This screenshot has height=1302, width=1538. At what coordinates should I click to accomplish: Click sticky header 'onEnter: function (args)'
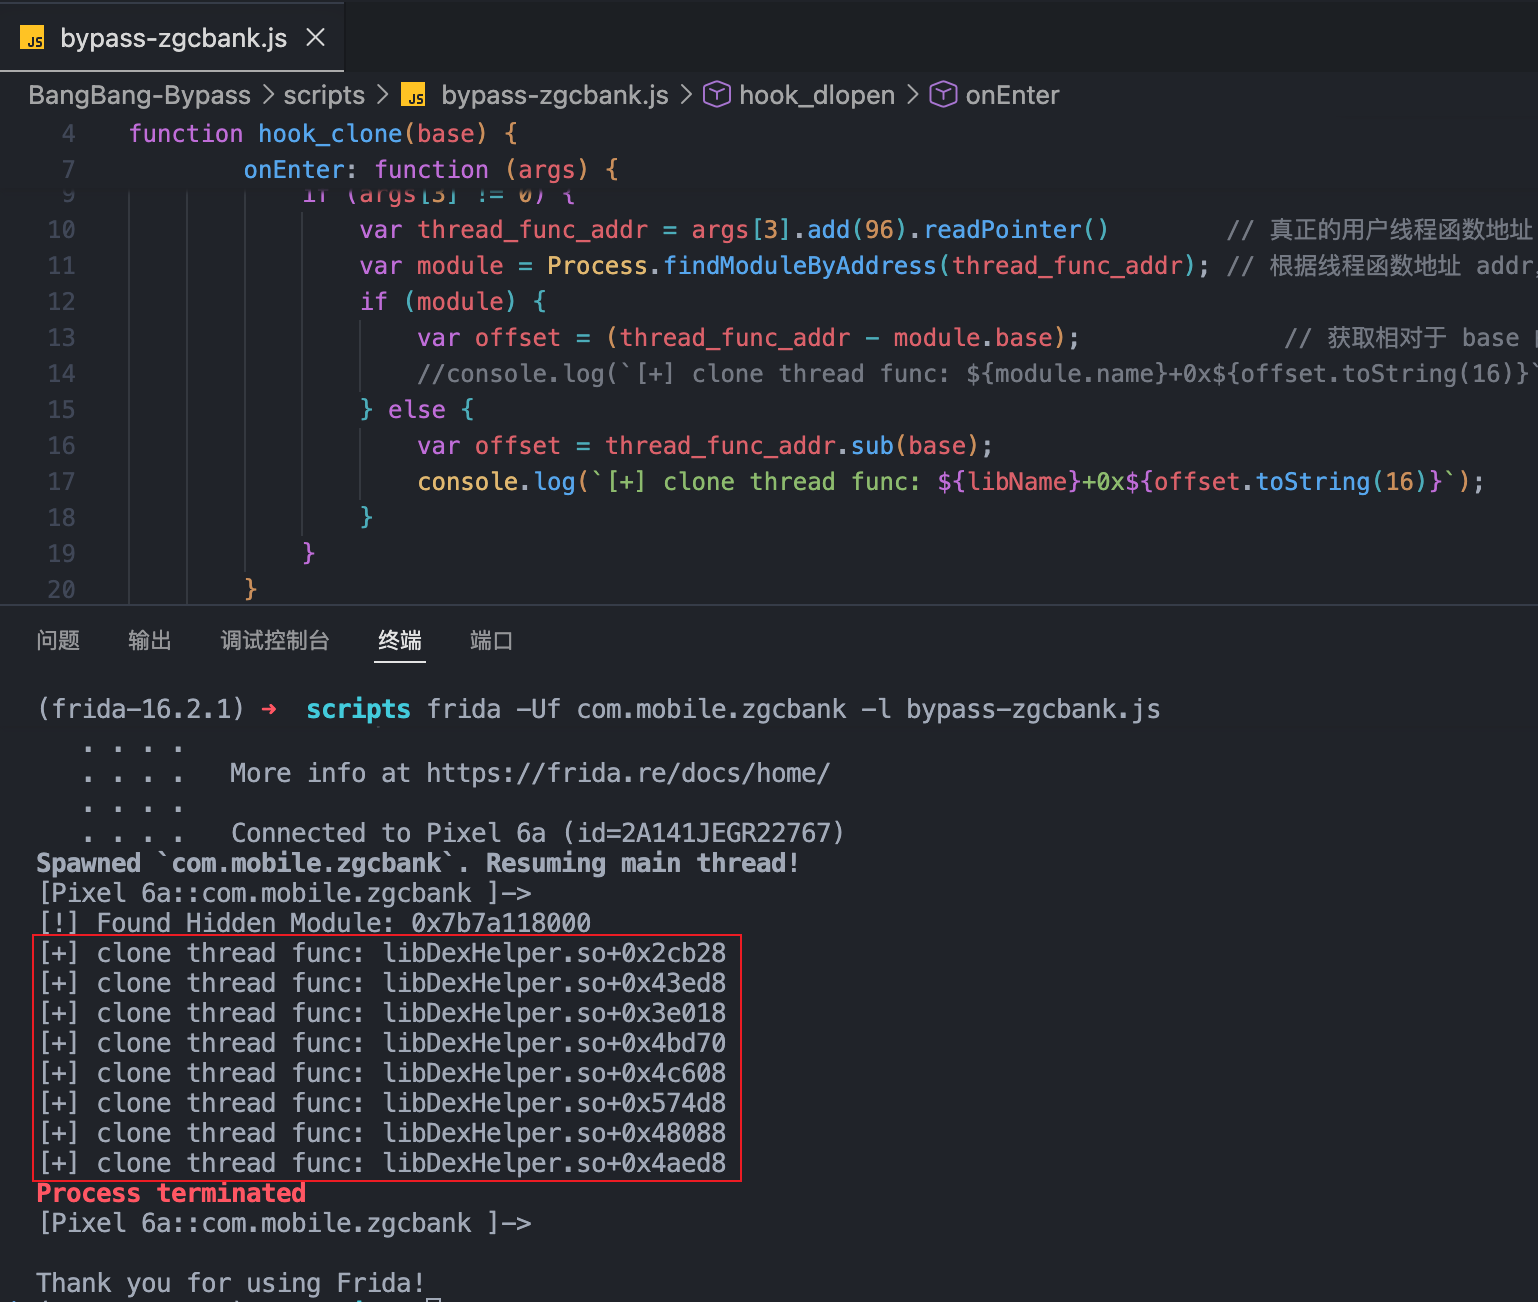(x=431, y=170)
